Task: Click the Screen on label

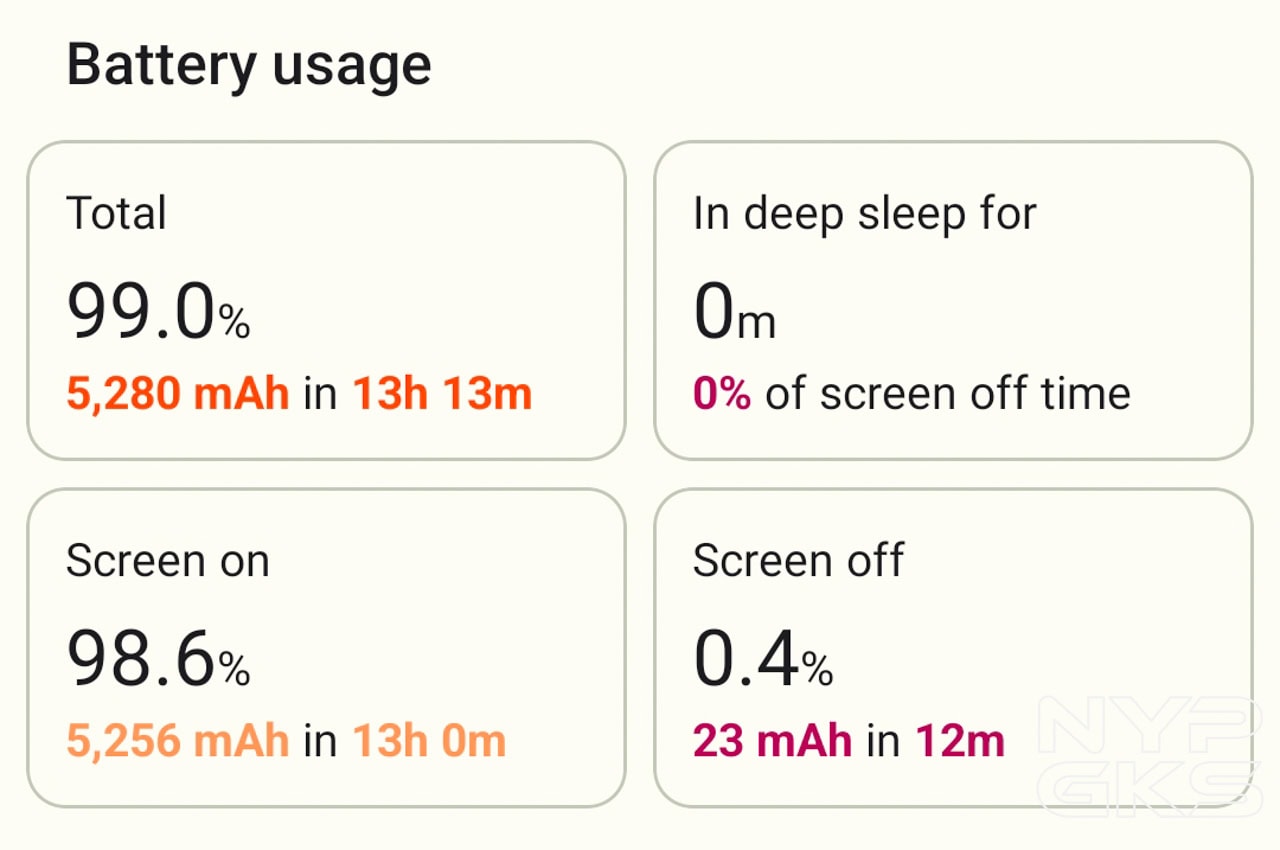Action: click(167, 561)
